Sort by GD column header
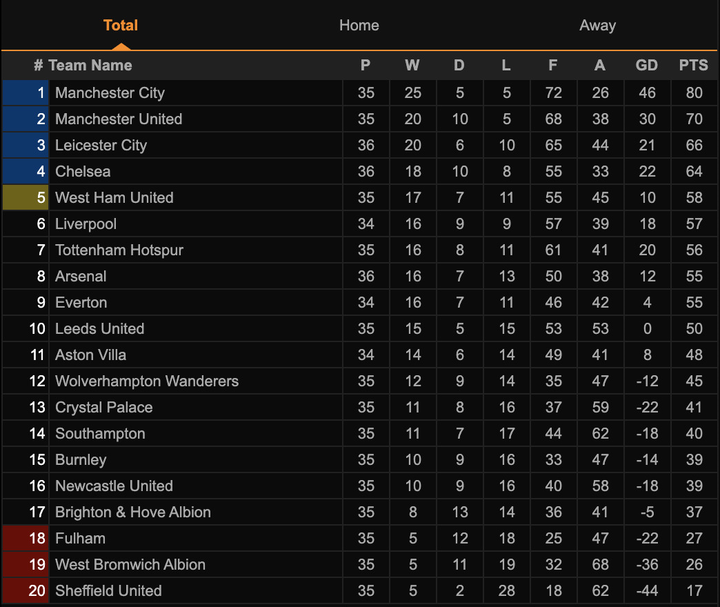This screenshot has width=720, height=607. [x=647, y=65]
